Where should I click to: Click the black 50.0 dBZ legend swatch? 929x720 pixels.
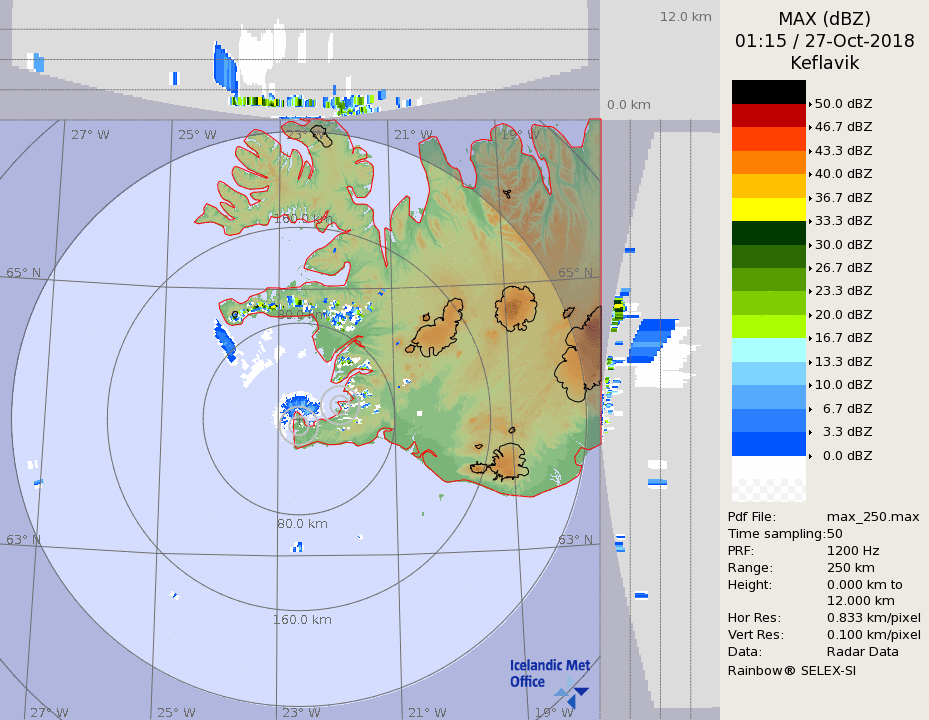[x=768, y=92]
